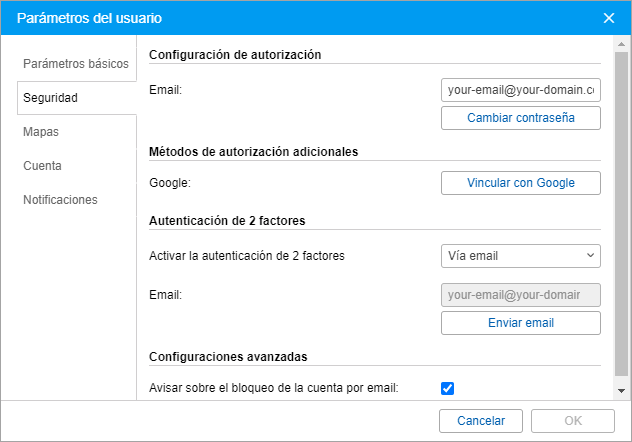This screenshot has width=632, height=442.
Task: Click the OK button
Action: point(572,421)
